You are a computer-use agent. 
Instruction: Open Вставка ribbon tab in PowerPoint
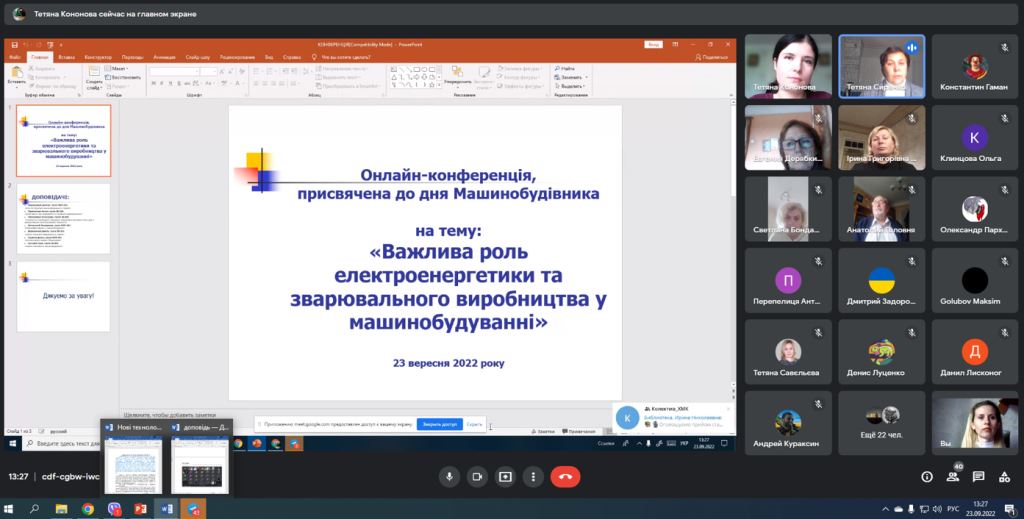point(66,57)
